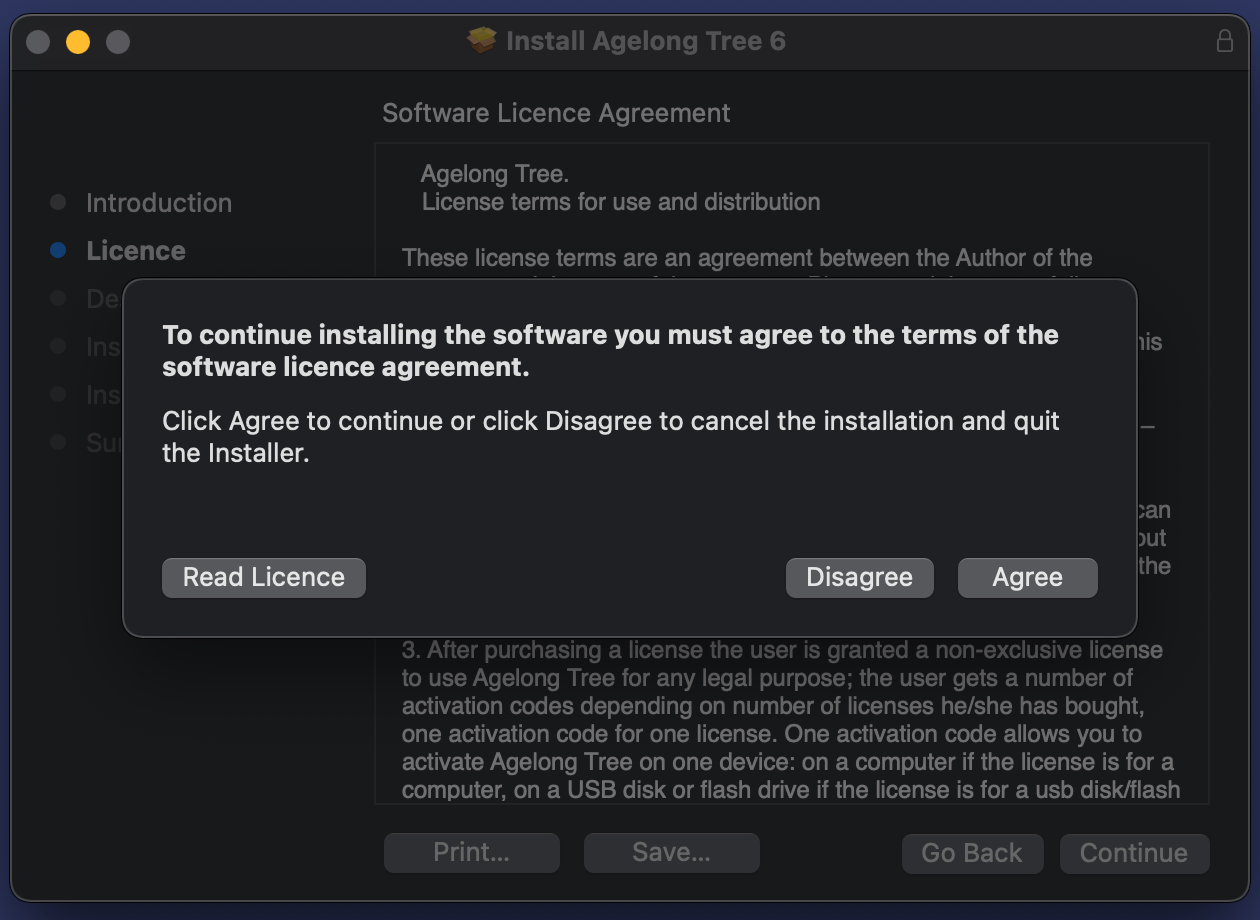The height and width of the screenshot is (920, 1260).
Task: Minimize the window with yellow button
Action: coord(78,42)
